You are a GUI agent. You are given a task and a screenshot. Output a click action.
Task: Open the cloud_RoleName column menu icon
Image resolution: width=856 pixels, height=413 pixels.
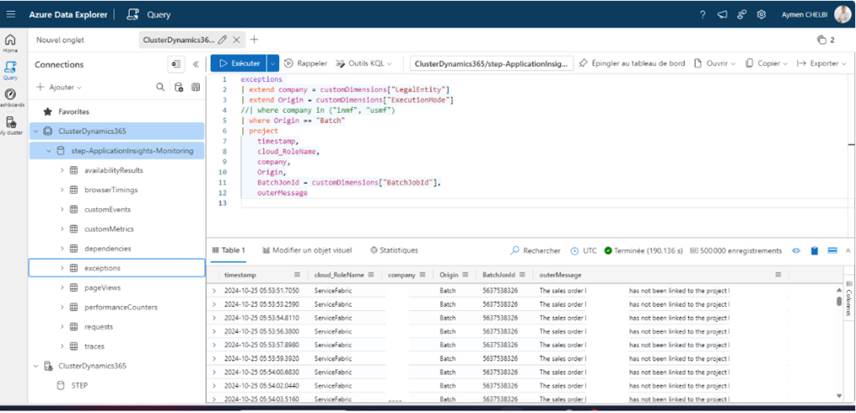coord(371,275)
